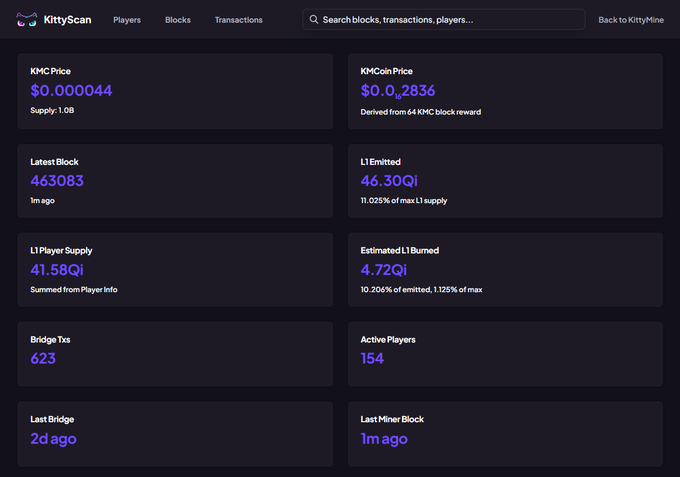Image resolution: width=680 pixels, height=477 pixels.
Task: Click the KMC Price value $0.000044
Action: pyautogui.click(x=71, y=91)
